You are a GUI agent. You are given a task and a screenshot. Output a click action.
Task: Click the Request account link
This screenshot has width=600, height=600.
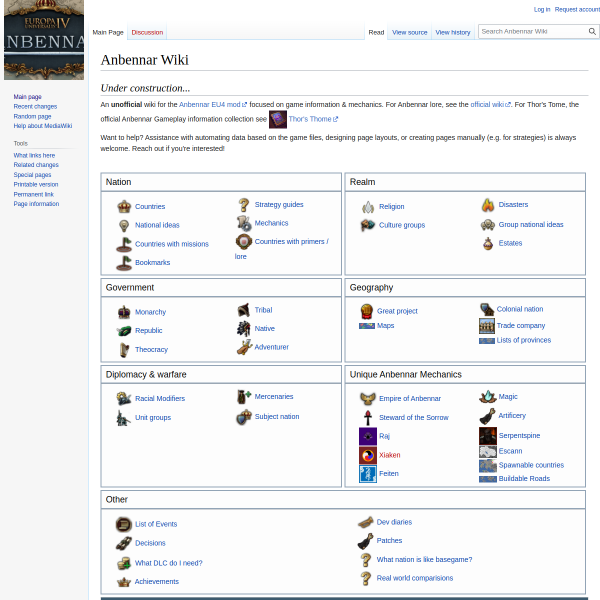[x=577, y=10]
